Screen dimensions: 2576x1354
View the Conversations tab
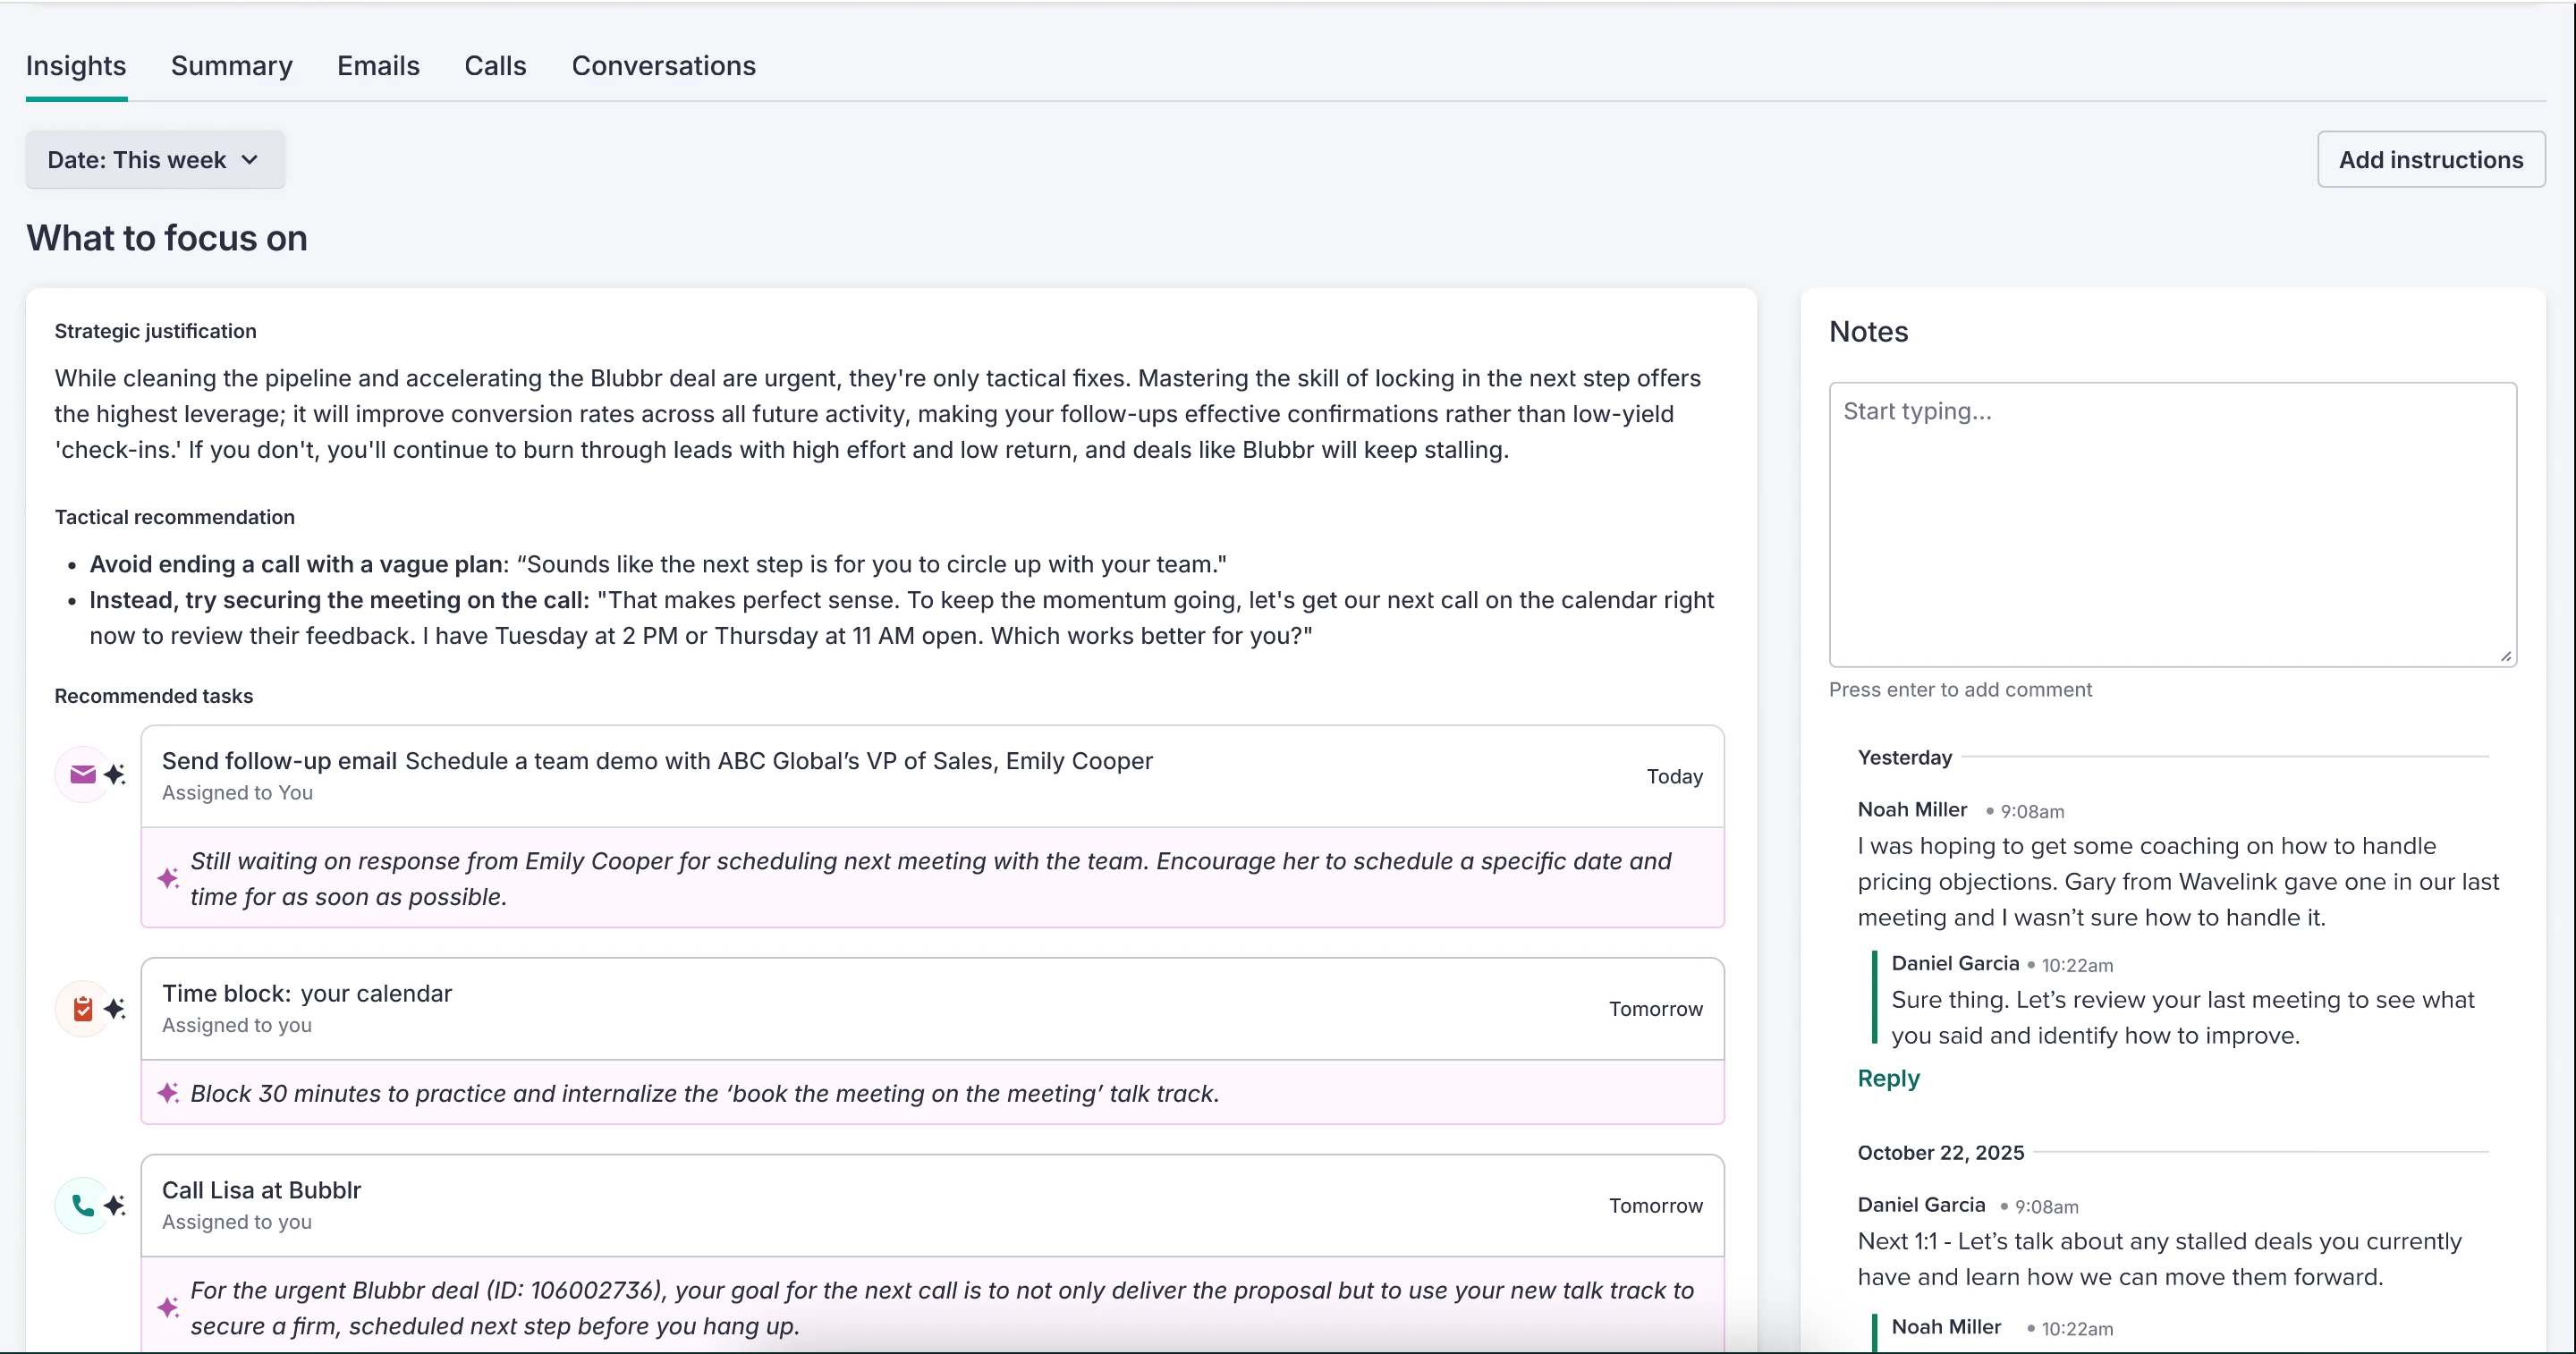tap(663, 66)
